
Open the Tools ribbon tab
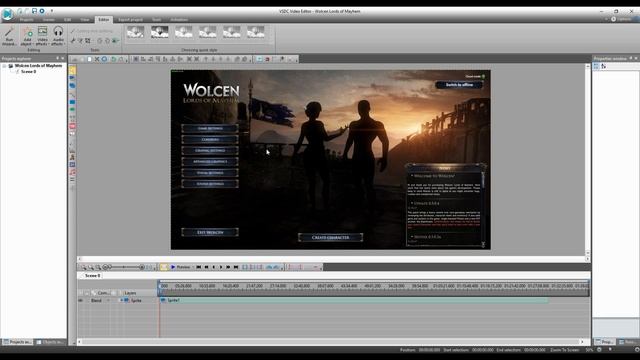pyautogui.click(x=157, y=20)
